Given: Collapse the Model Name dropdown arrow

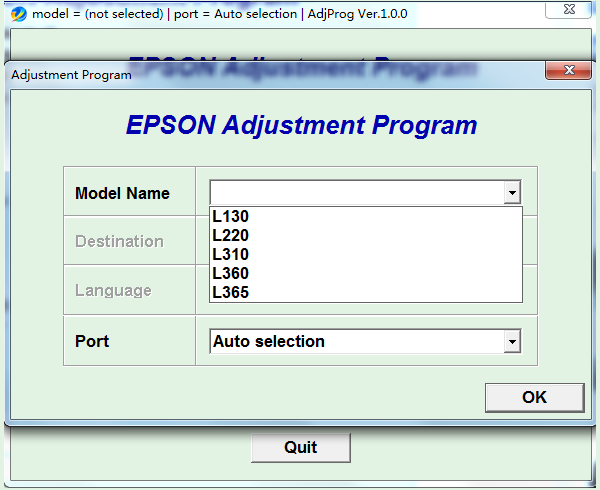Looking at the screenshot, I should click(x=512, y=193).
